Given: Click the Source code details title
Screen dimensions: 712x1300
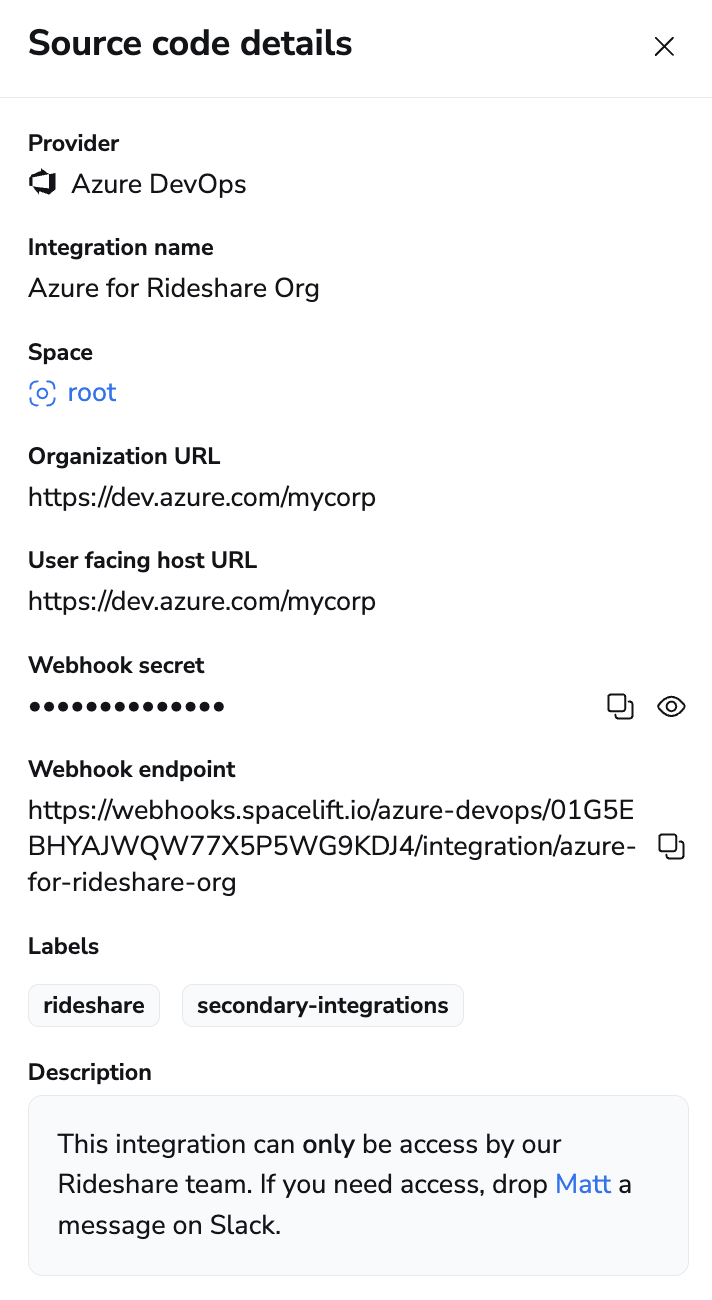Looking at the screenshot, I should click(x=190, y=43).
